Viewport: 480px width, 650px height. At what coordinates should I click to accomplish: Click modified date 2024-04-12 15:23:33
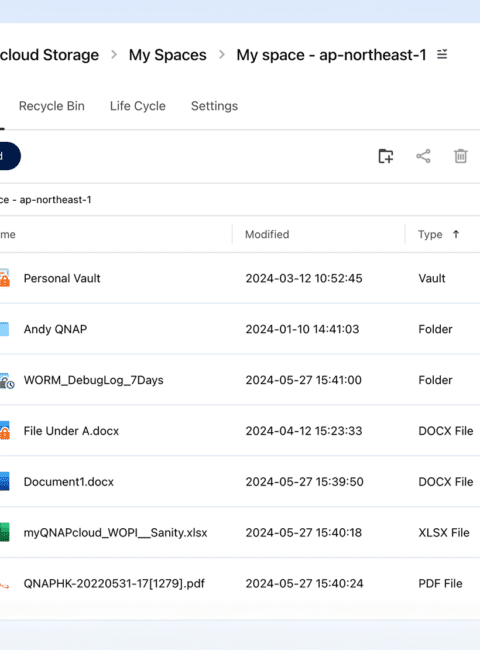pos(304,431)
